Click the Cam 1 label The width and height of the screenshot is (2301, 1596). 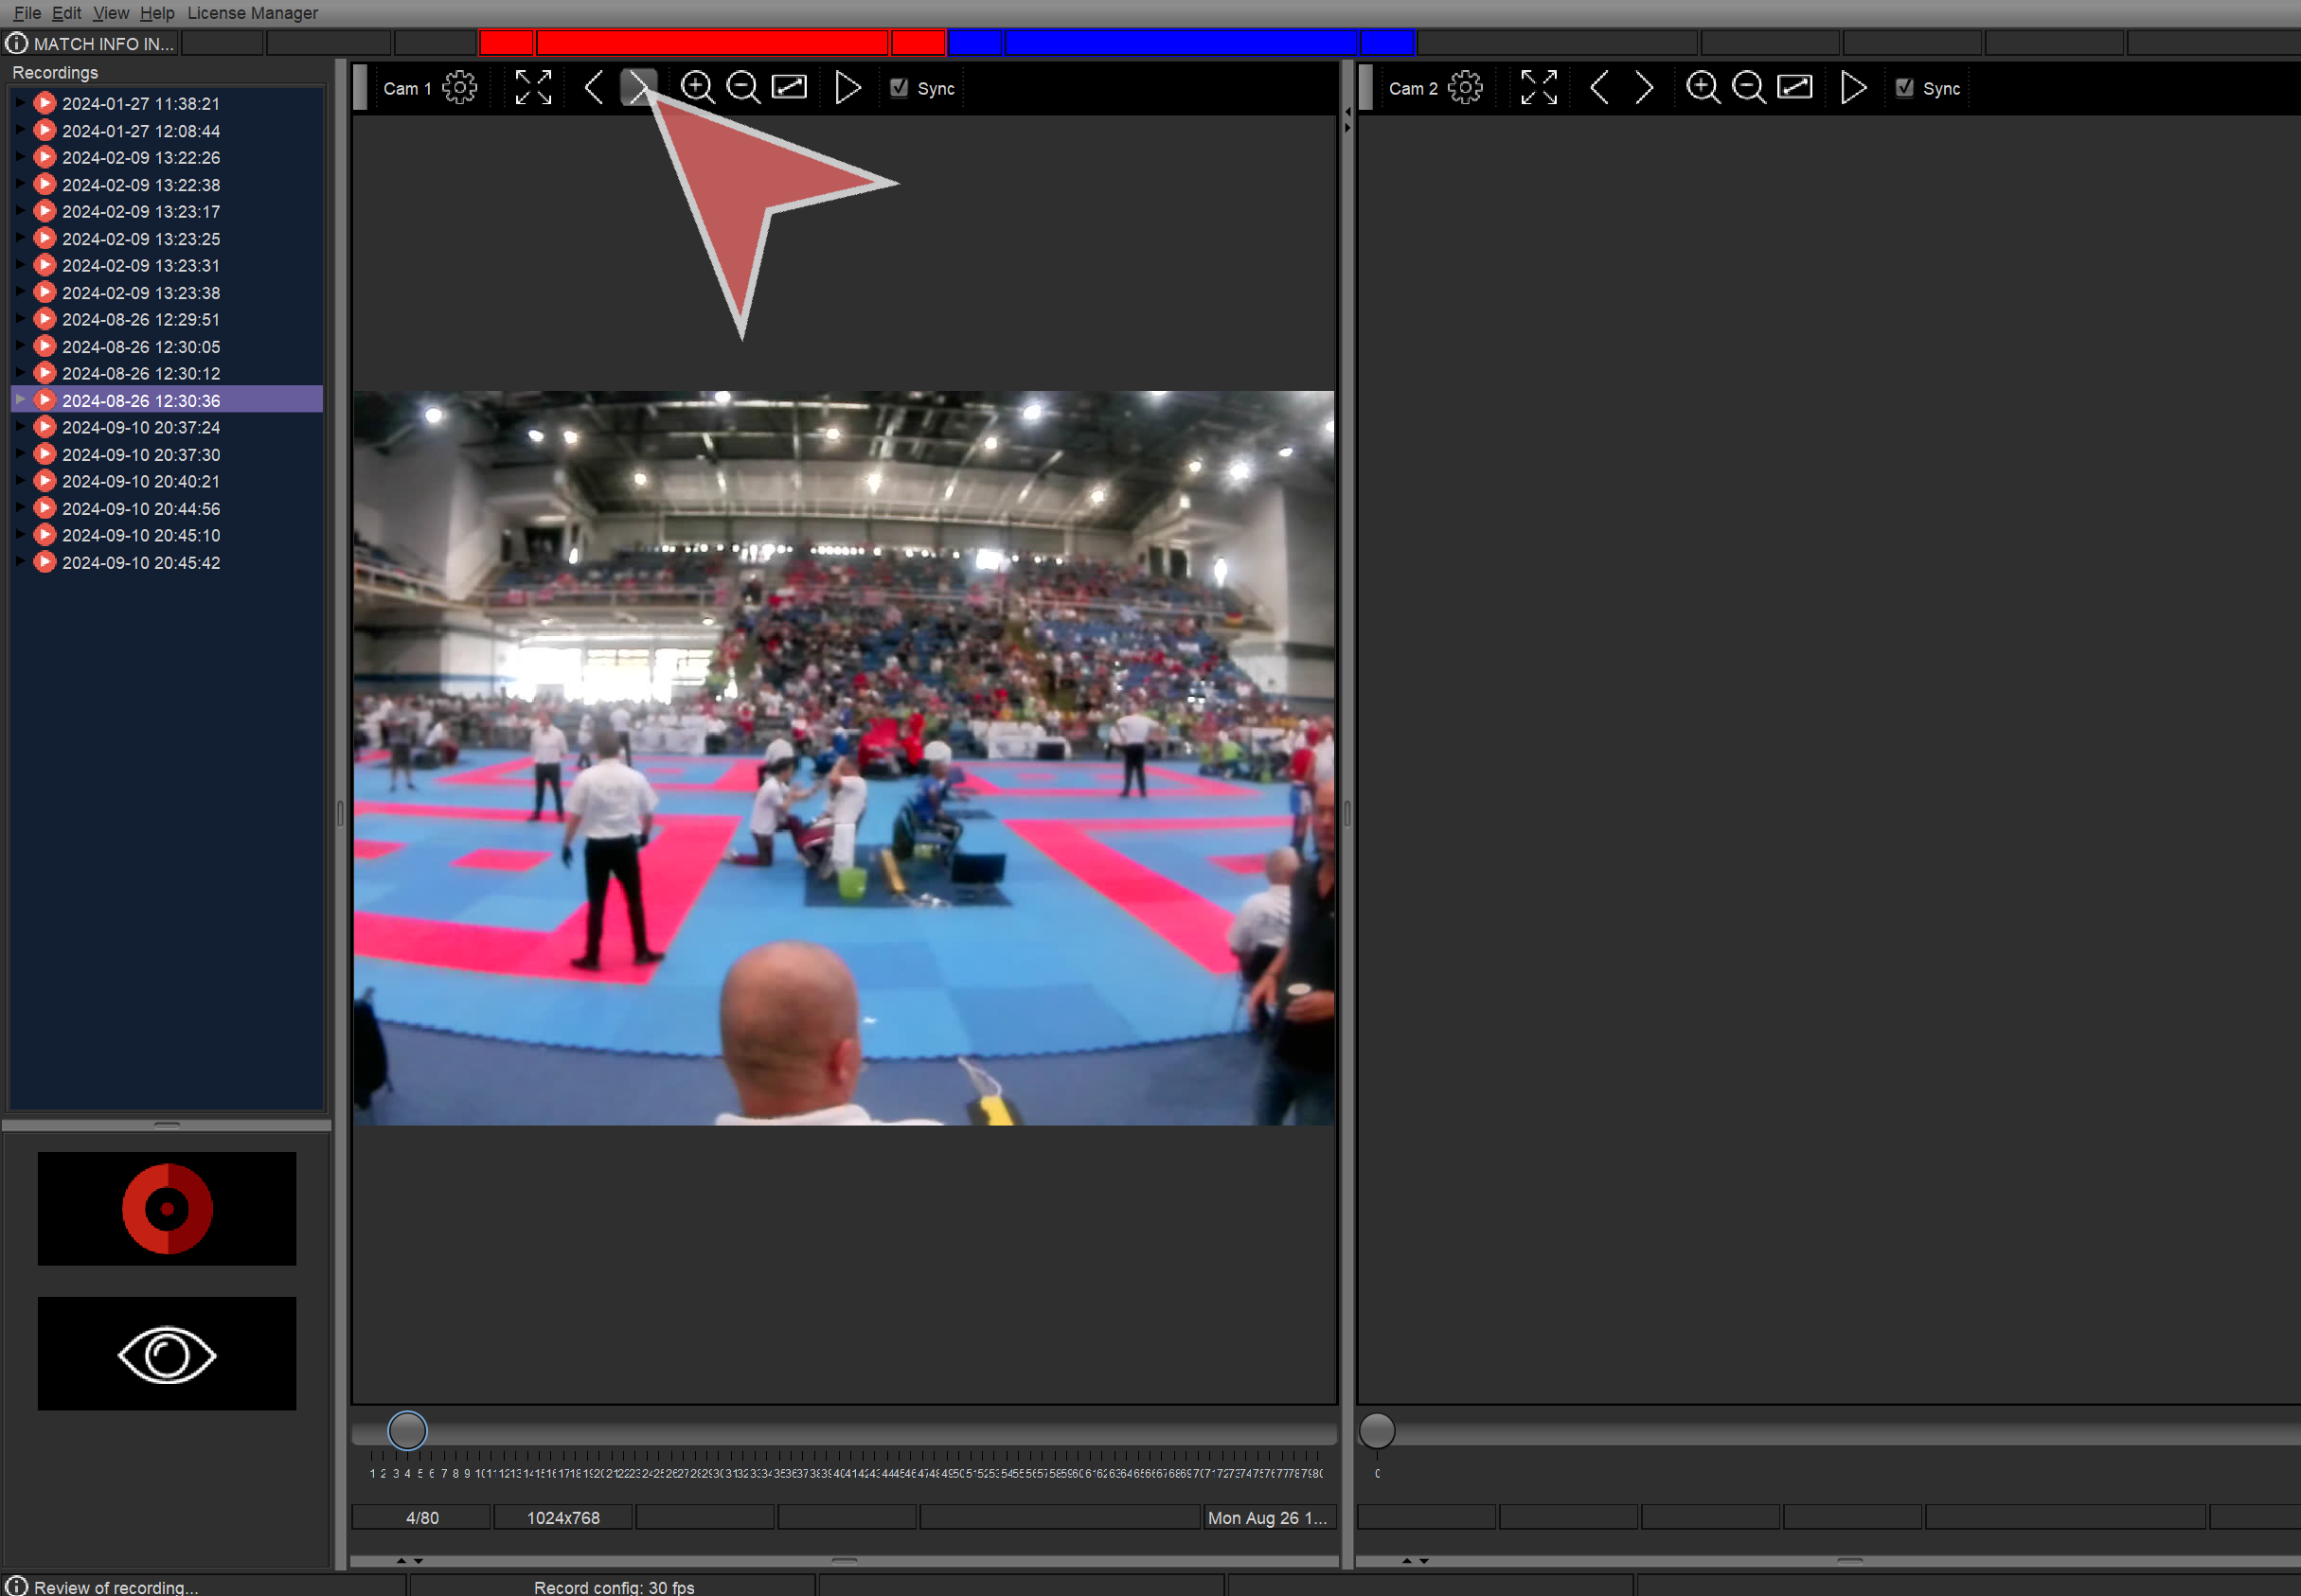point(407,88)
